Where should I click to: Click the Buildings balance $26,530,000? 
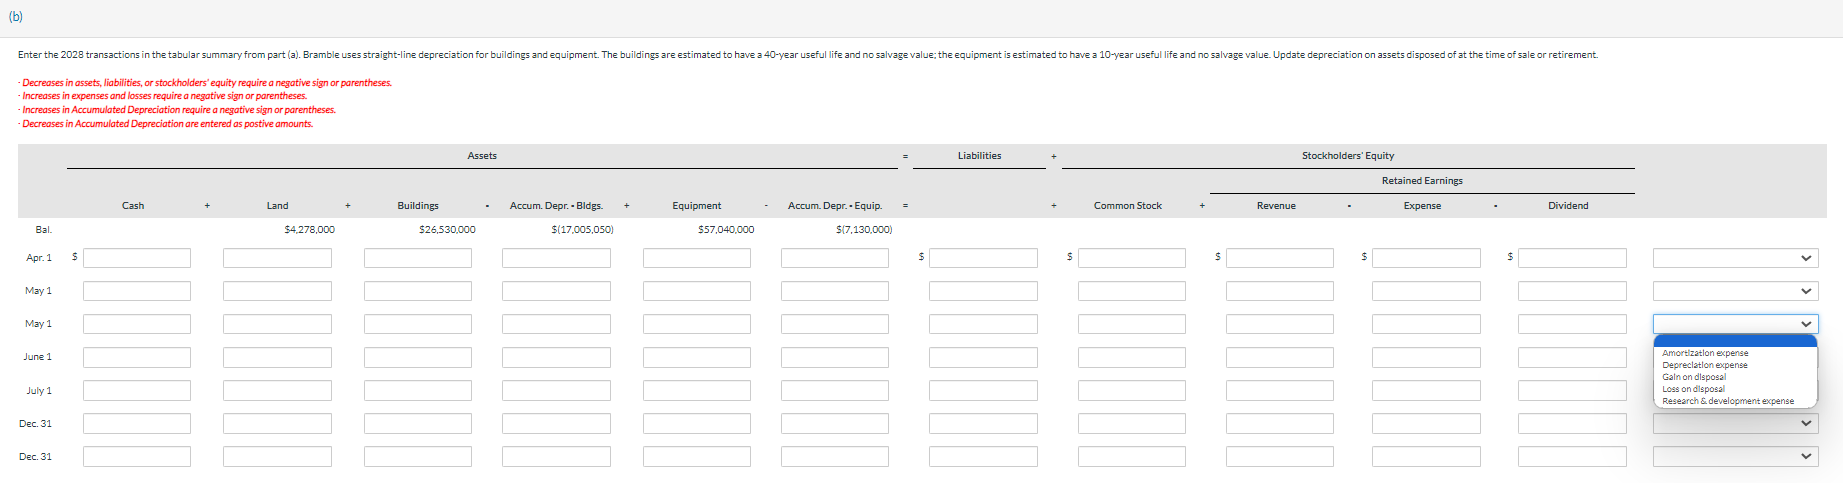point(447,230)
